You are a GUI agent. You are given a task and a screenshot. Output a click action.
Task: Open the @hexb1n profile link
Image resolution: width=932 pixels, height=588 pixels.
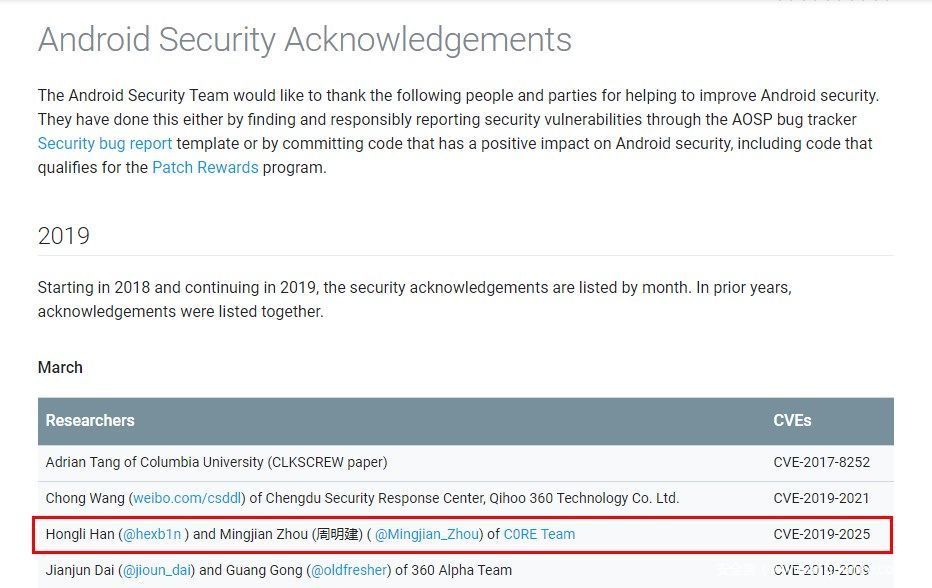pyautogui.click(x=153, y=534)
